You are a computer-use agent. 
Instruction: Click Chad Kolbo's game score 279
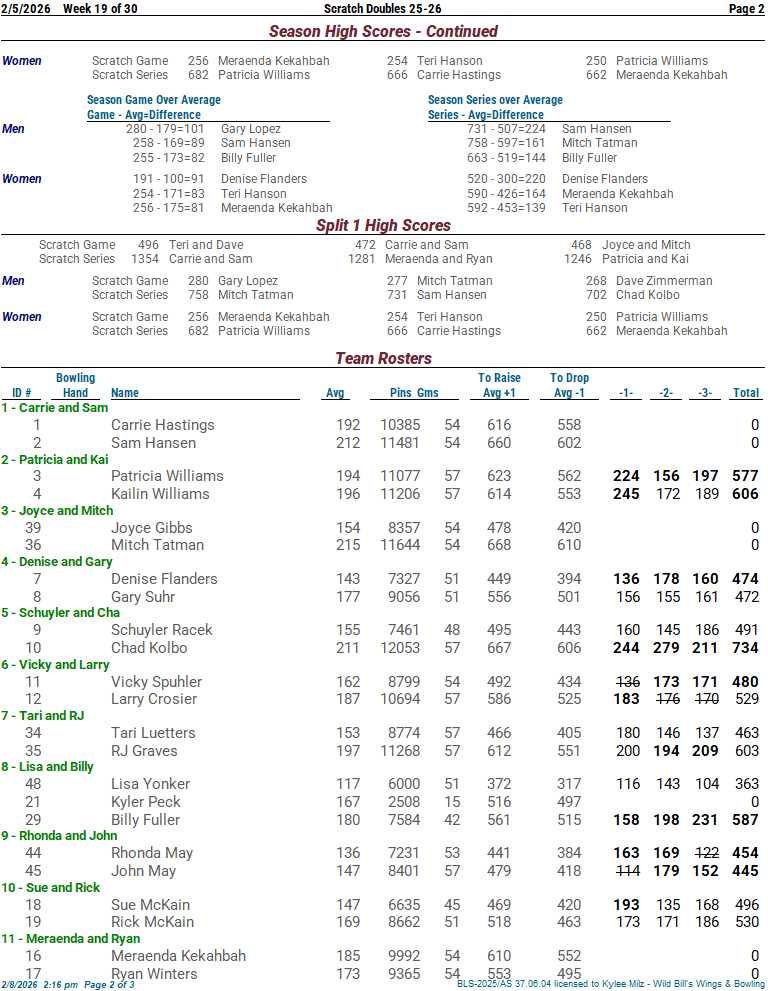666,648
